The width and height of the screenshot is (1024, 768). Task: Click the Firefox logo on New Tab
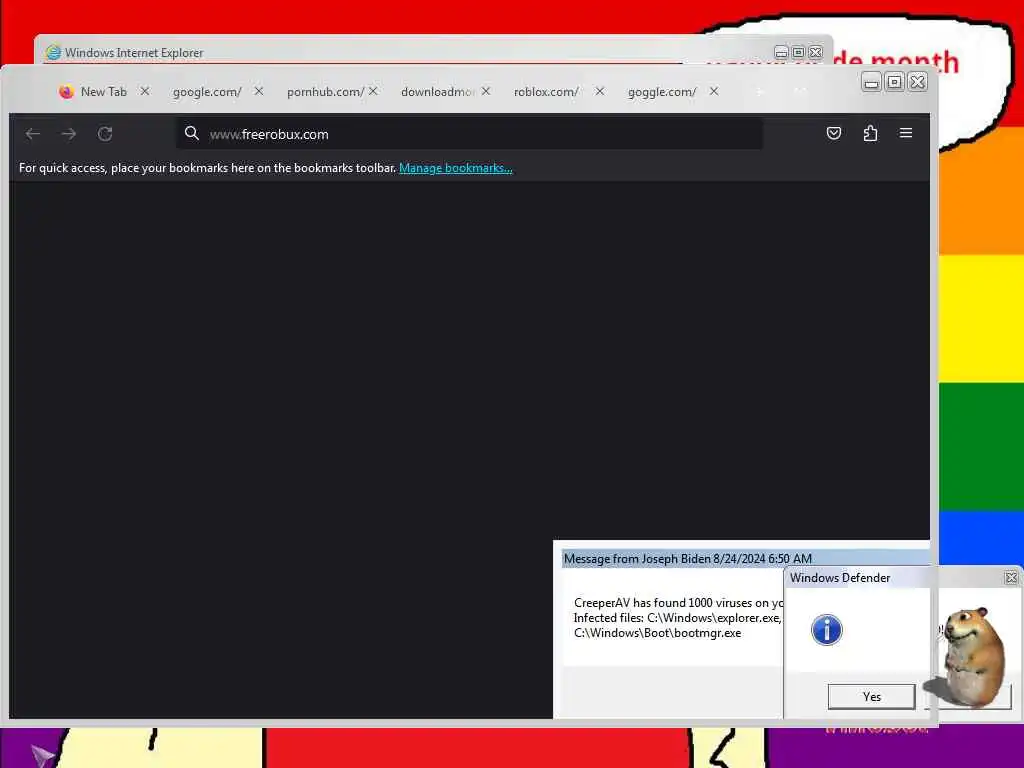pyautogui.click(x=66, y=91)
